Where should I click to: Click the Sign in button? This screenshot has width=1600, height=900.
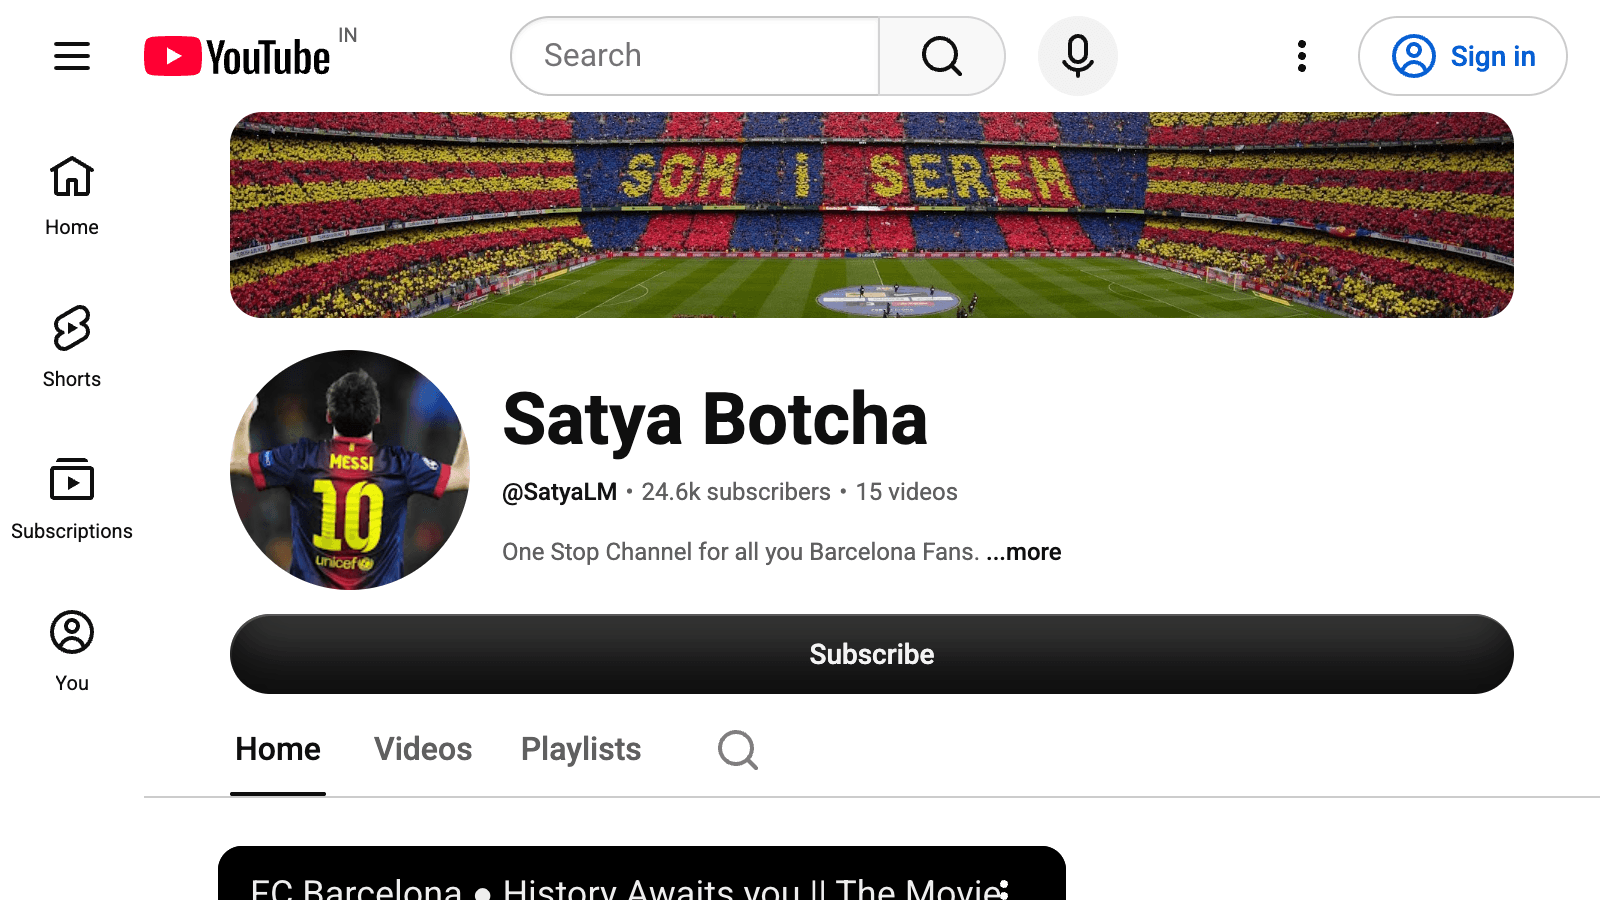(x=1462, y=56)
